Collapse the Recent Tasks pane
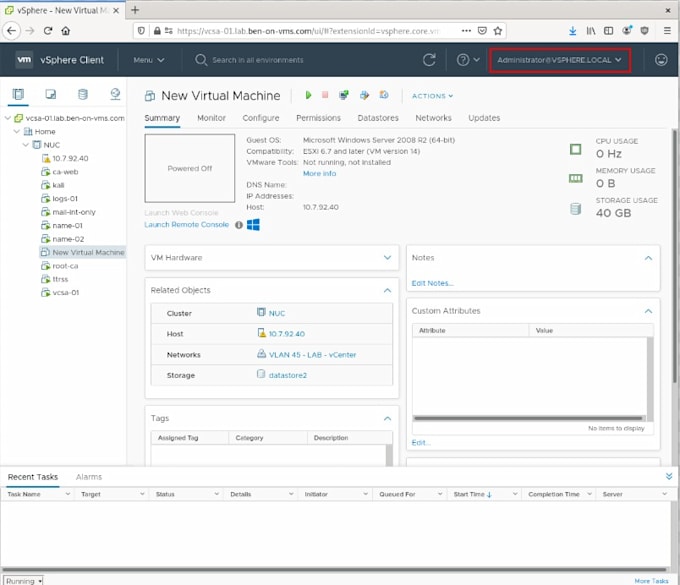 pos(669,476)
